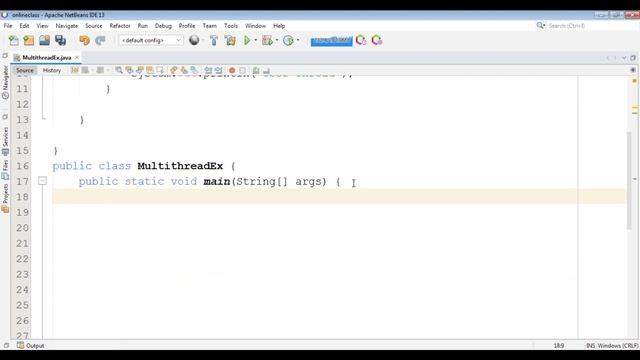
Task: Open the Services side panel
Action: tap(5, 141)
